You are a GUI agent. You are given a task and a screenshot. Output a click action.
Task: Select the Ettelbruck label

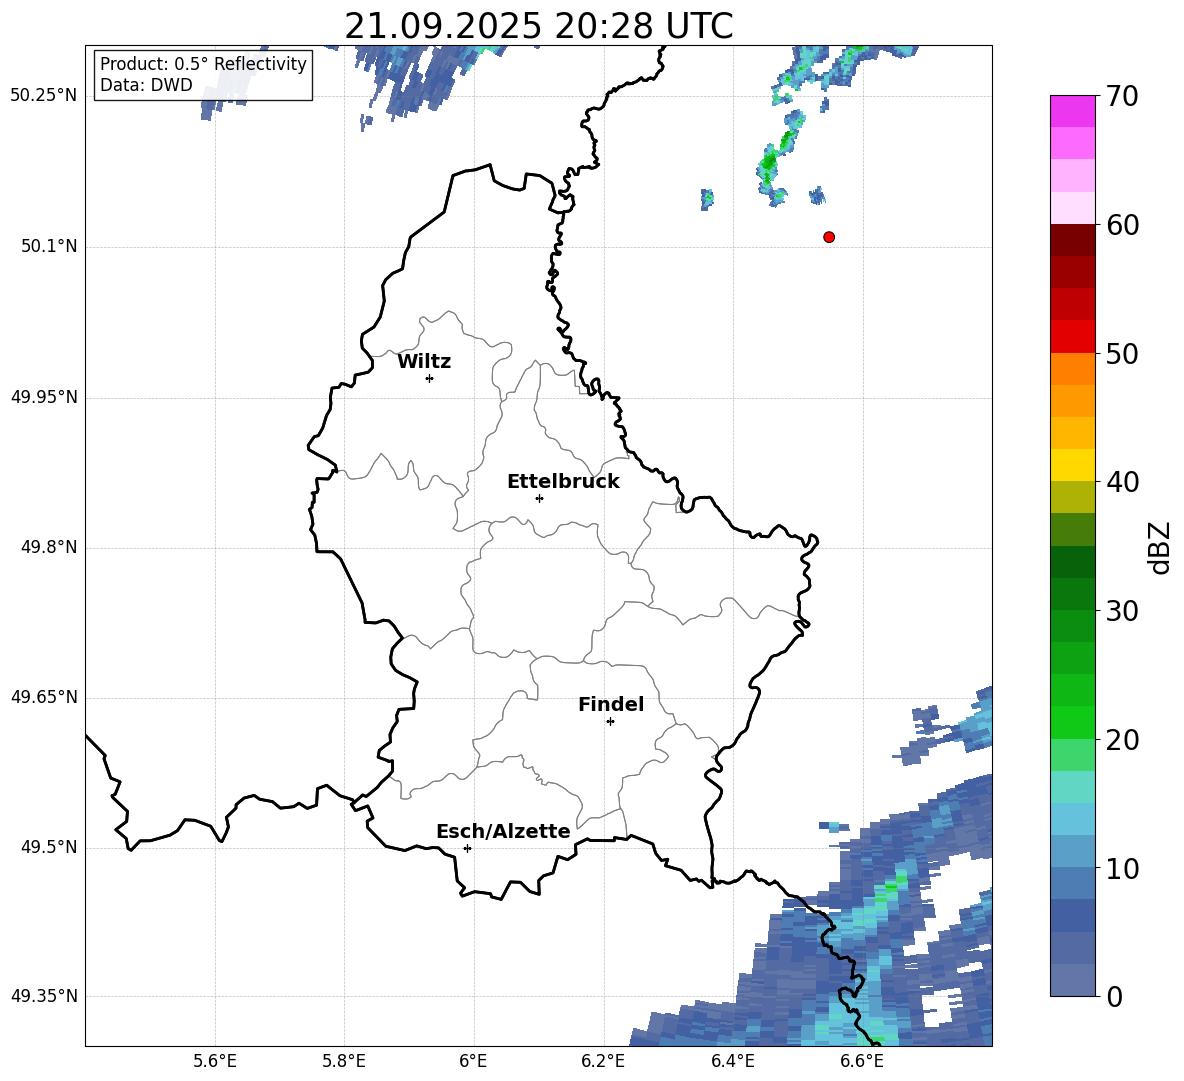pos(563,482)
